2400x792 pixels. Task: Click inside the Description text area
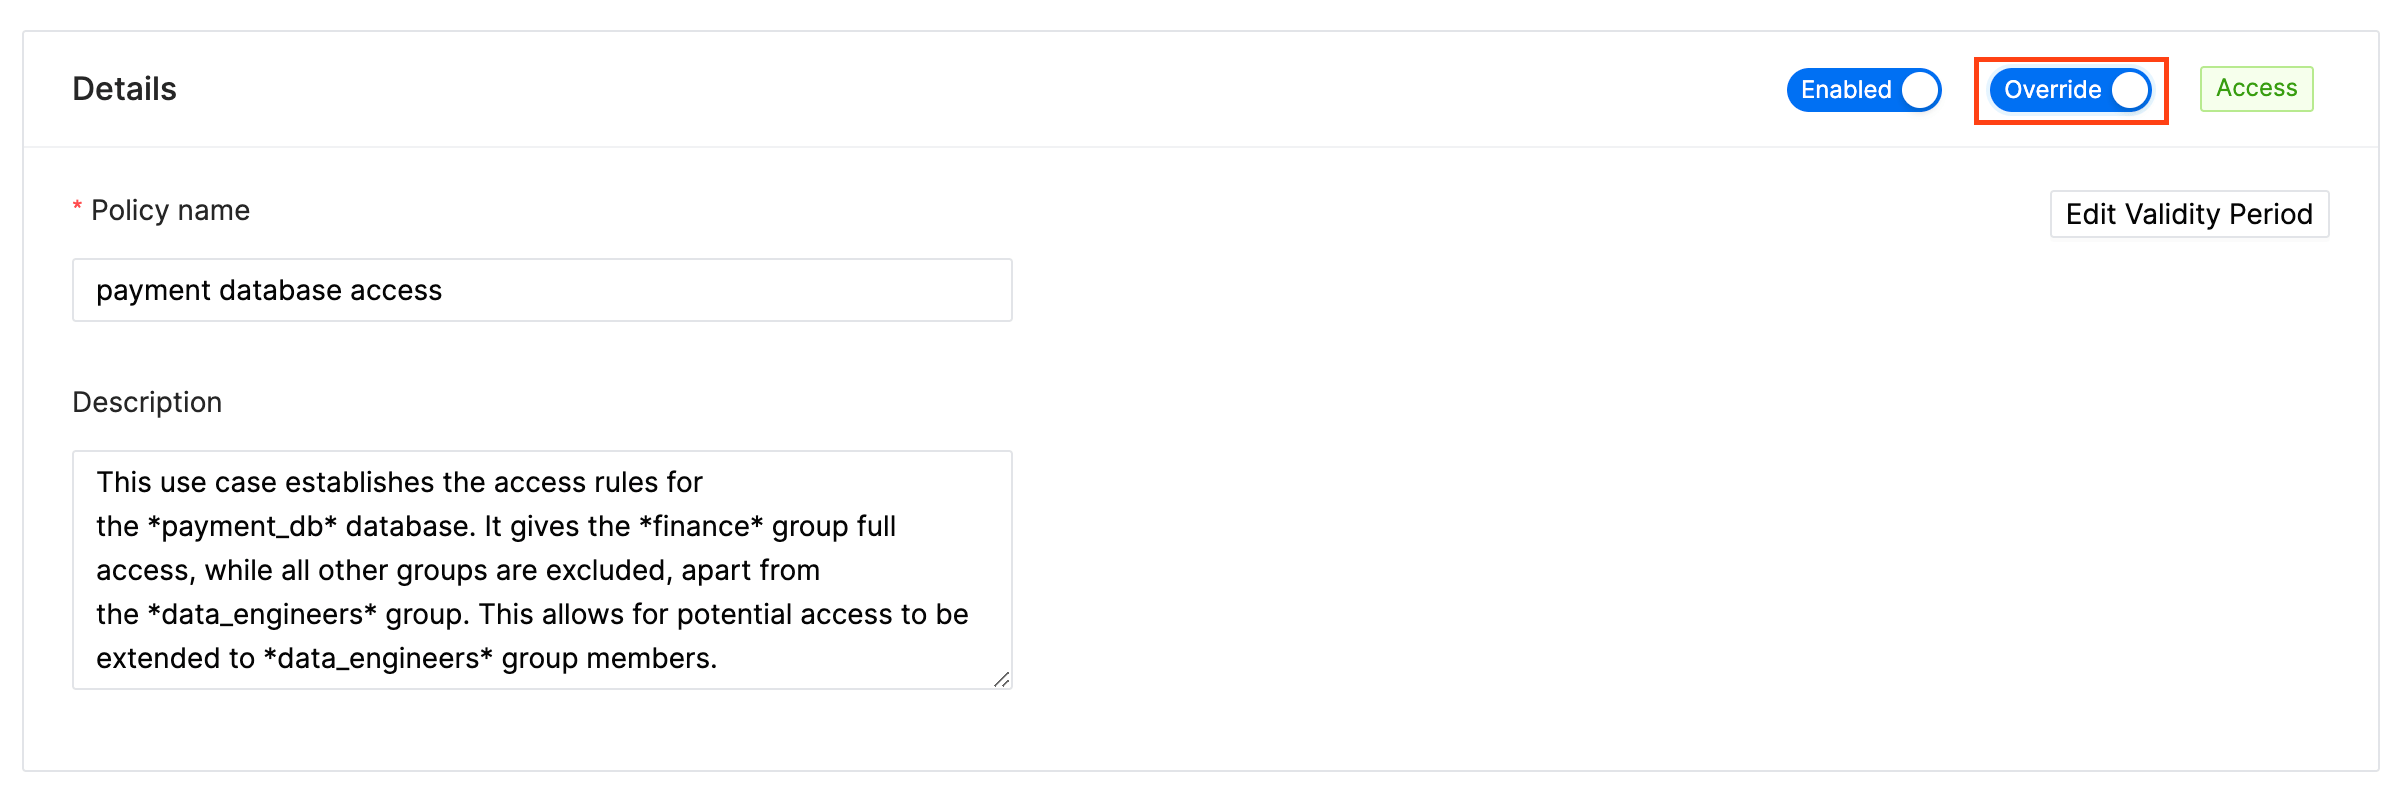(x=542, y=570)
